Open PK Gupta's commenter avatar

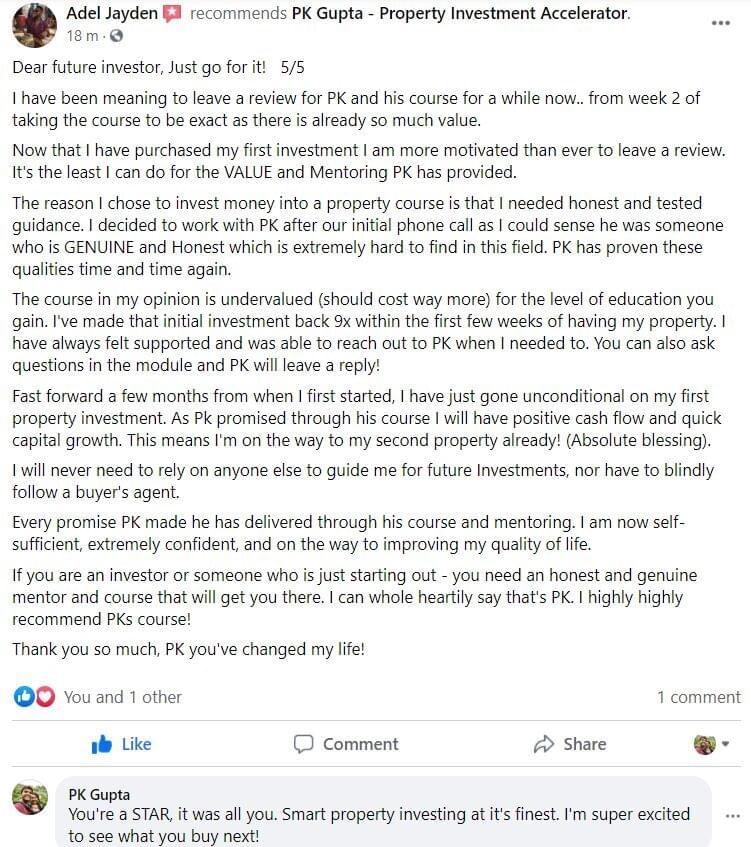pyautogui.click(x=31, y=798)
